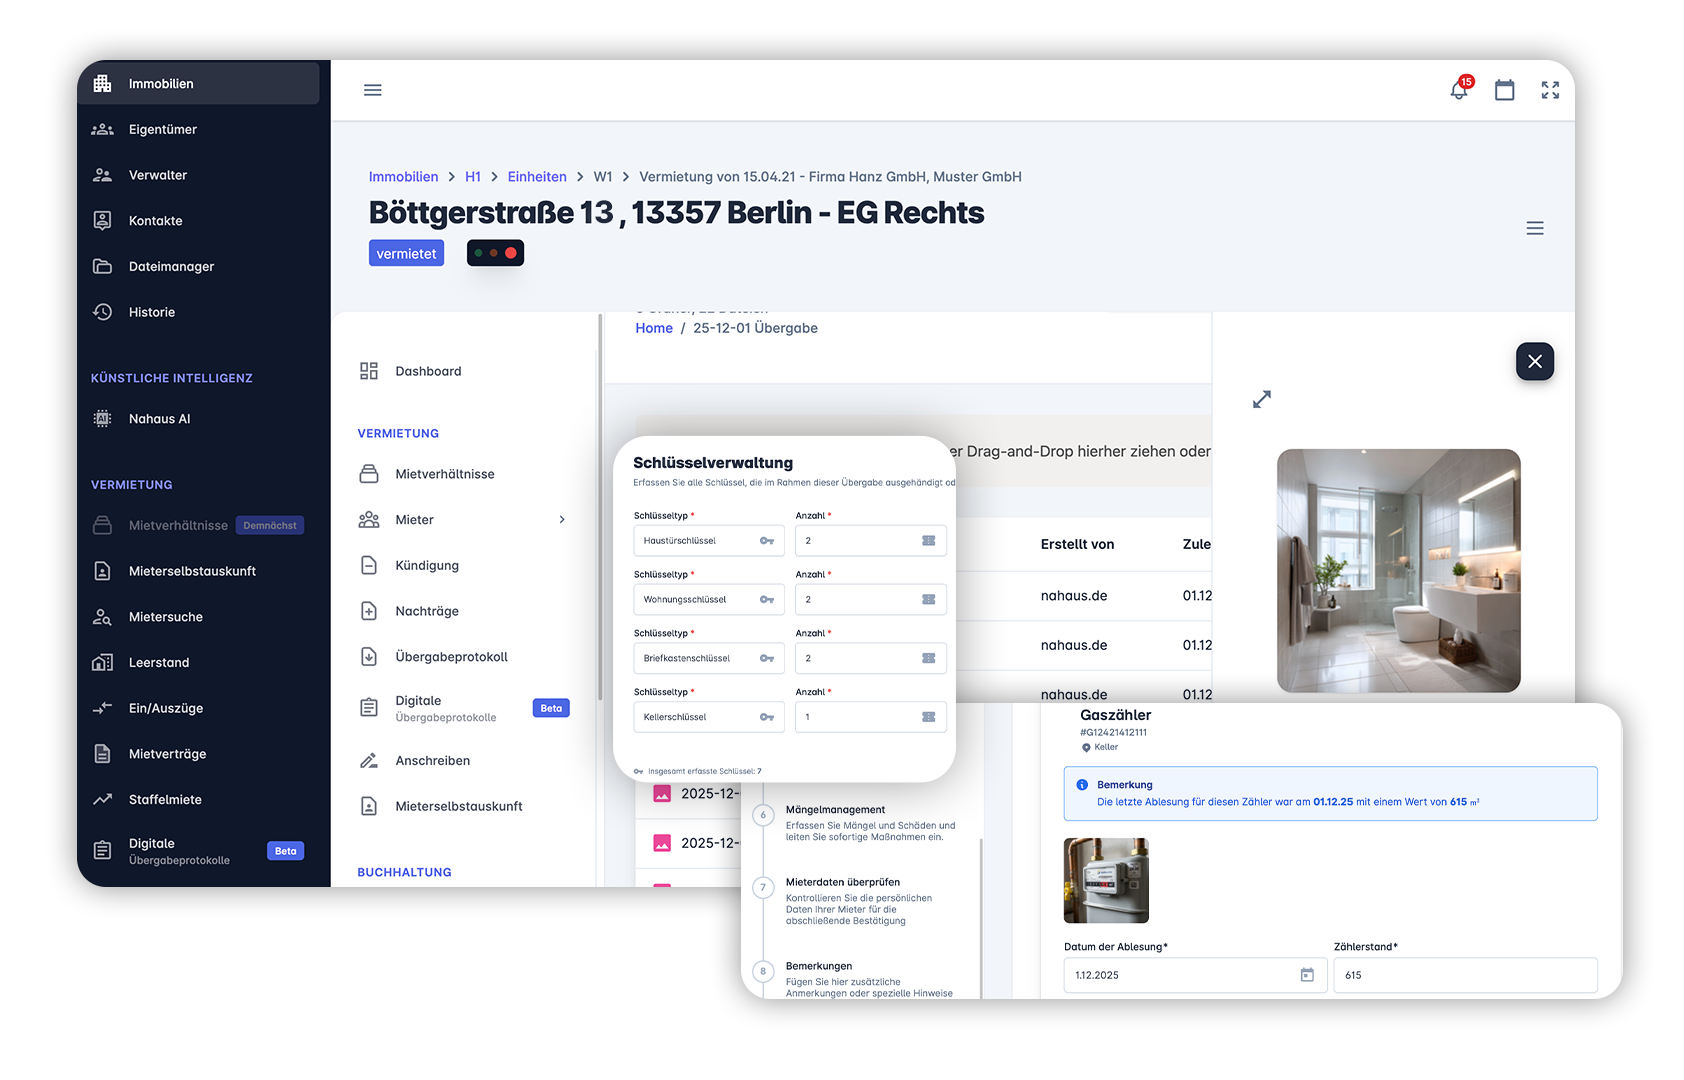Click the traffic light status indicator

tap(495, 253)
